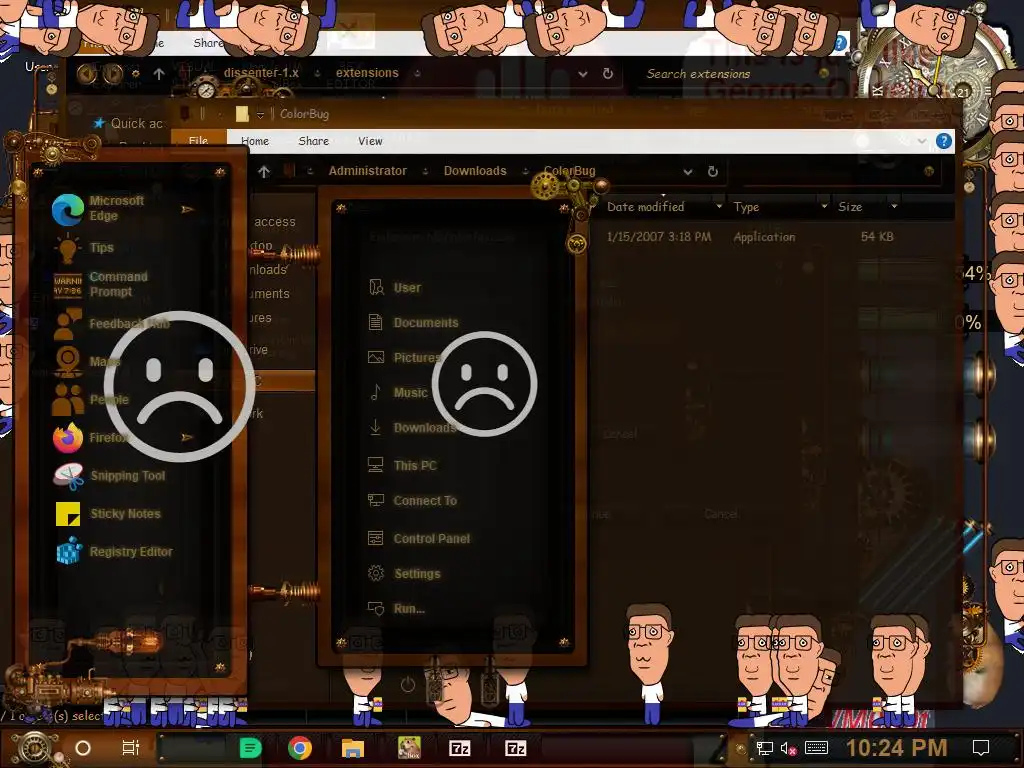Click the muted volume tray icon
Screen dimensions: 1024x768
[789, 748]
